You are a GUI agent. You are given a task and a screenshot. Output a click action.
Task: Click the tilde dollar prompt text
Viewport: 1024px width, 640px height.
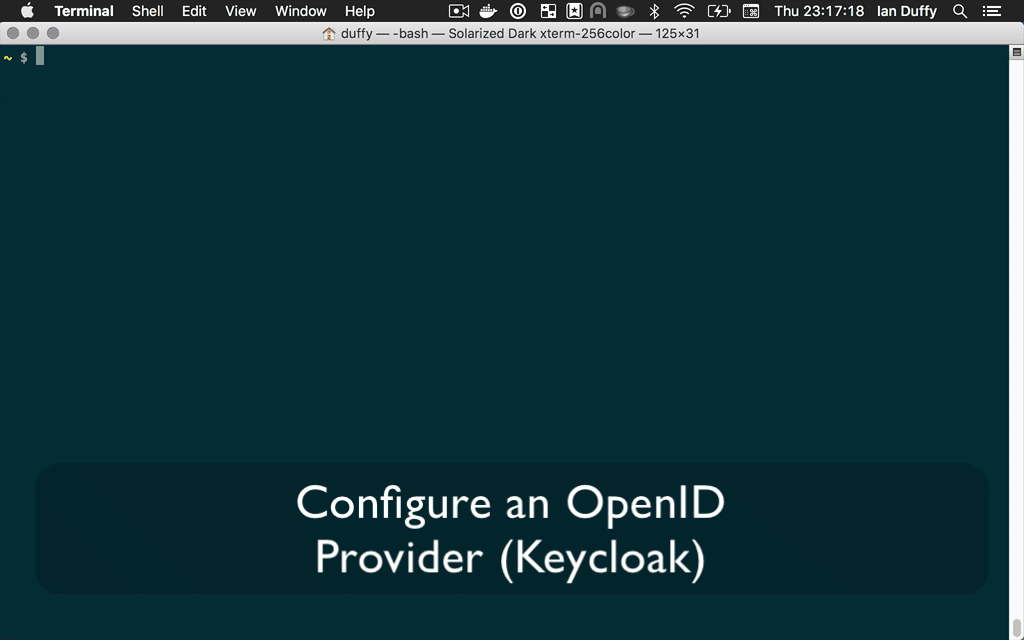[x=16, y=57]
